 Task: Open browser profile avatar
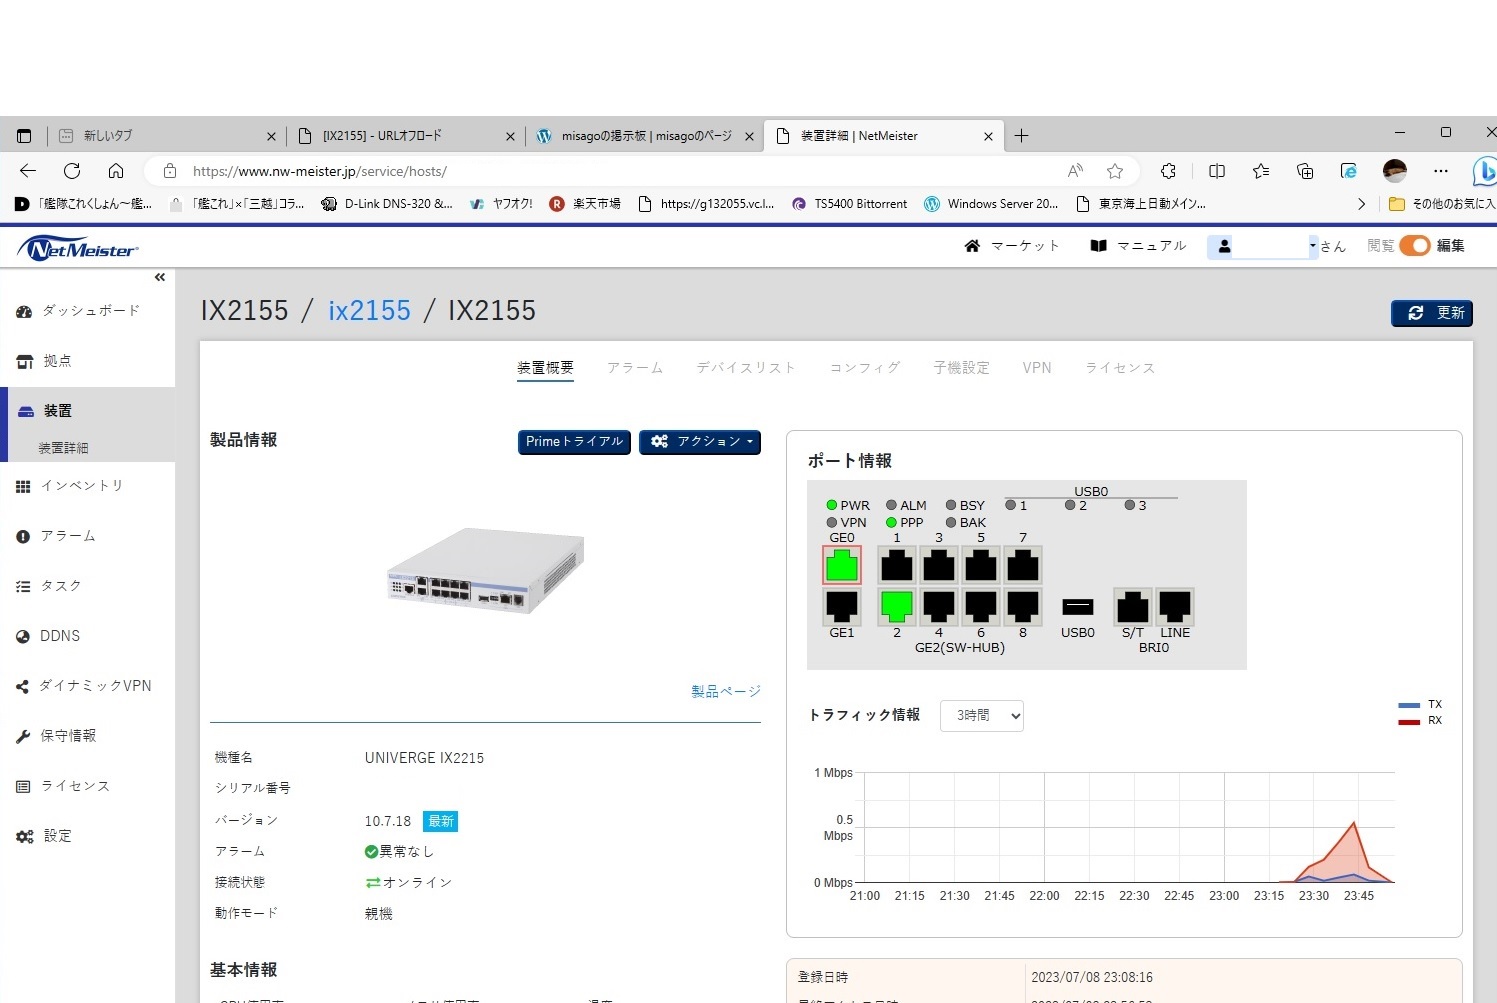(x=1395, y=171)
